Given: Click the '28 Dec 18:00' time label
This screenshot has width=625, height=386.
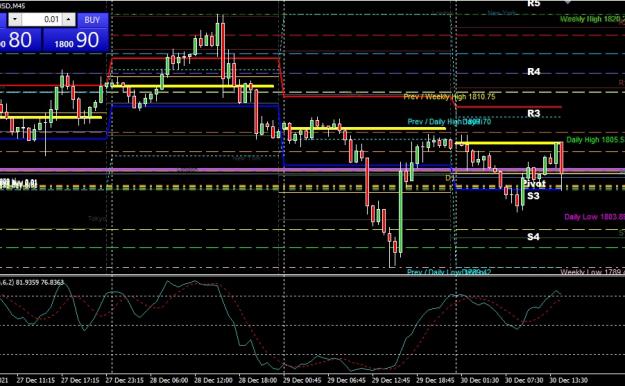Looking at the screenshot, I should point(257,380).
